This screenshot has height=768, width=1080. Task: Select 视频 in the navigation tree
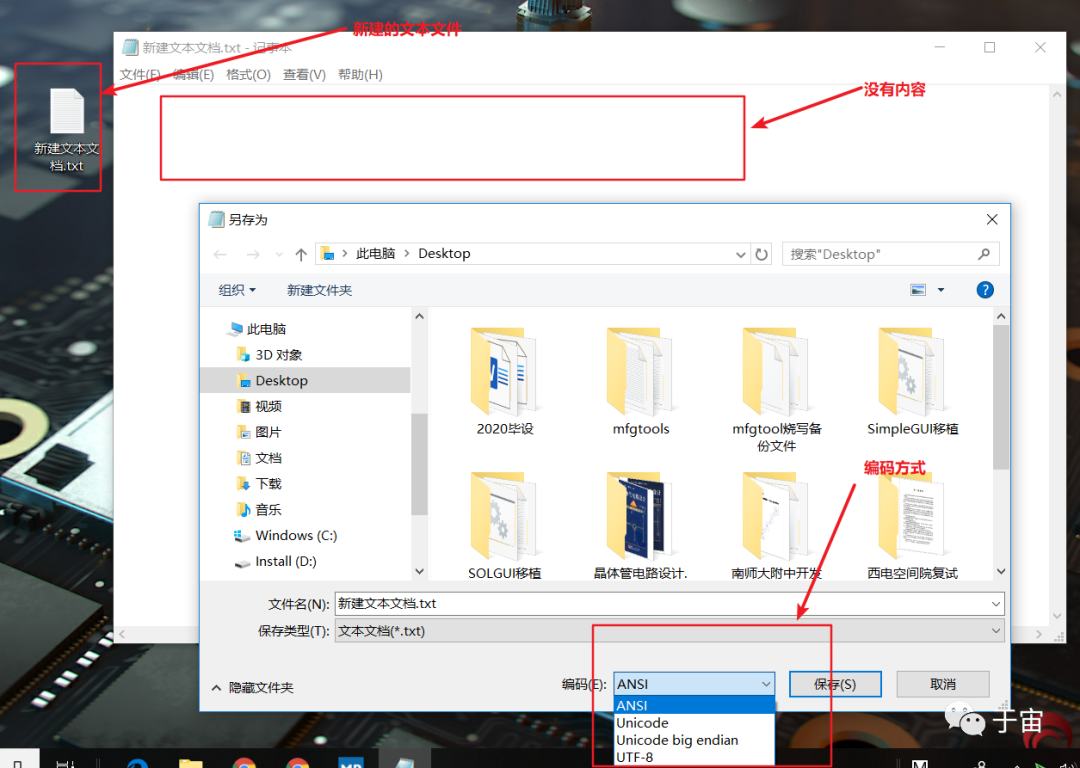pos(268,406)
